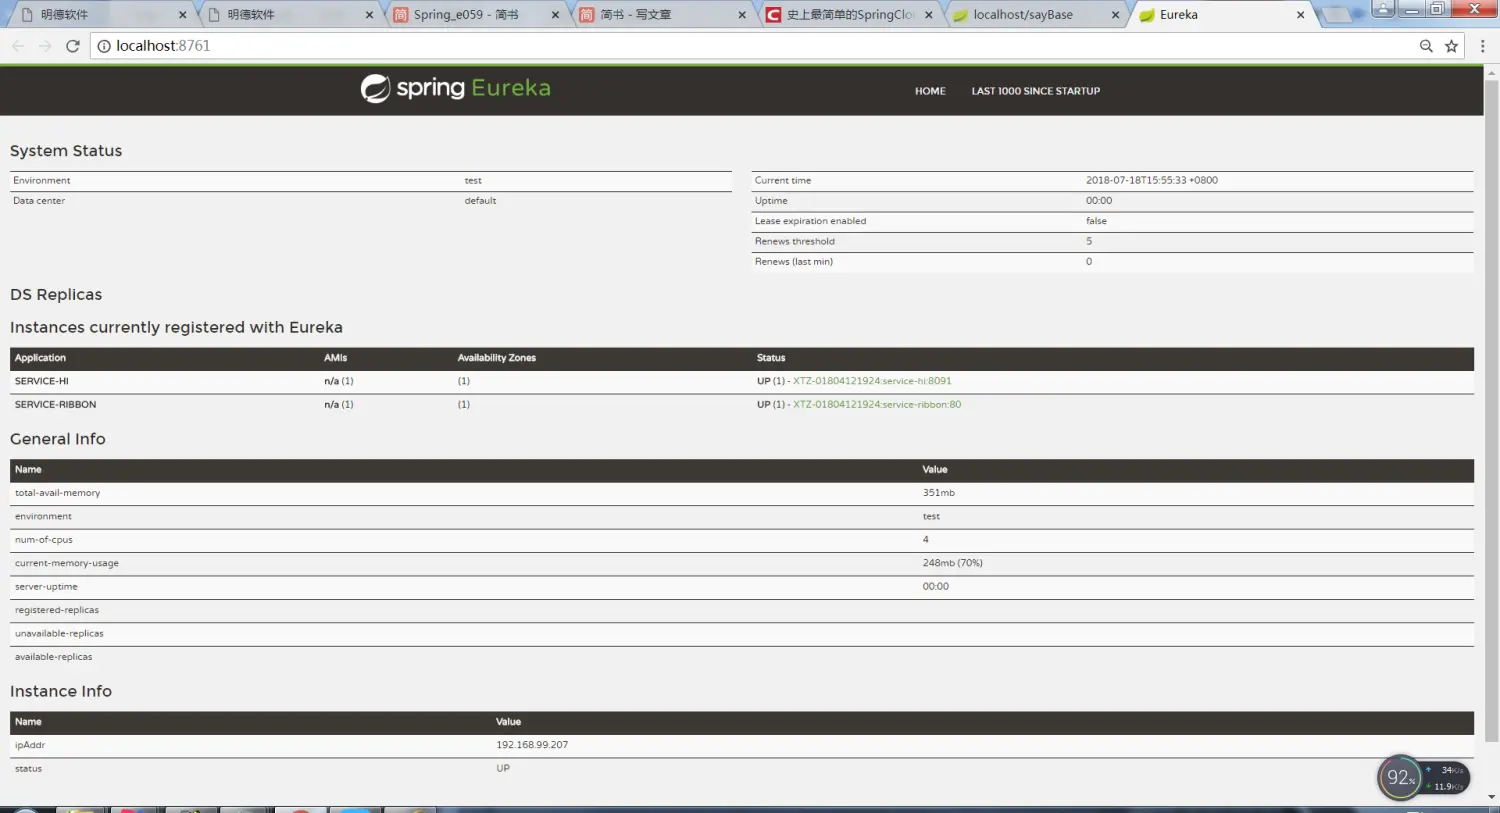Click the Instance Info heading
This screenshot has width=1500, height=813.
[x=61, y=692]
